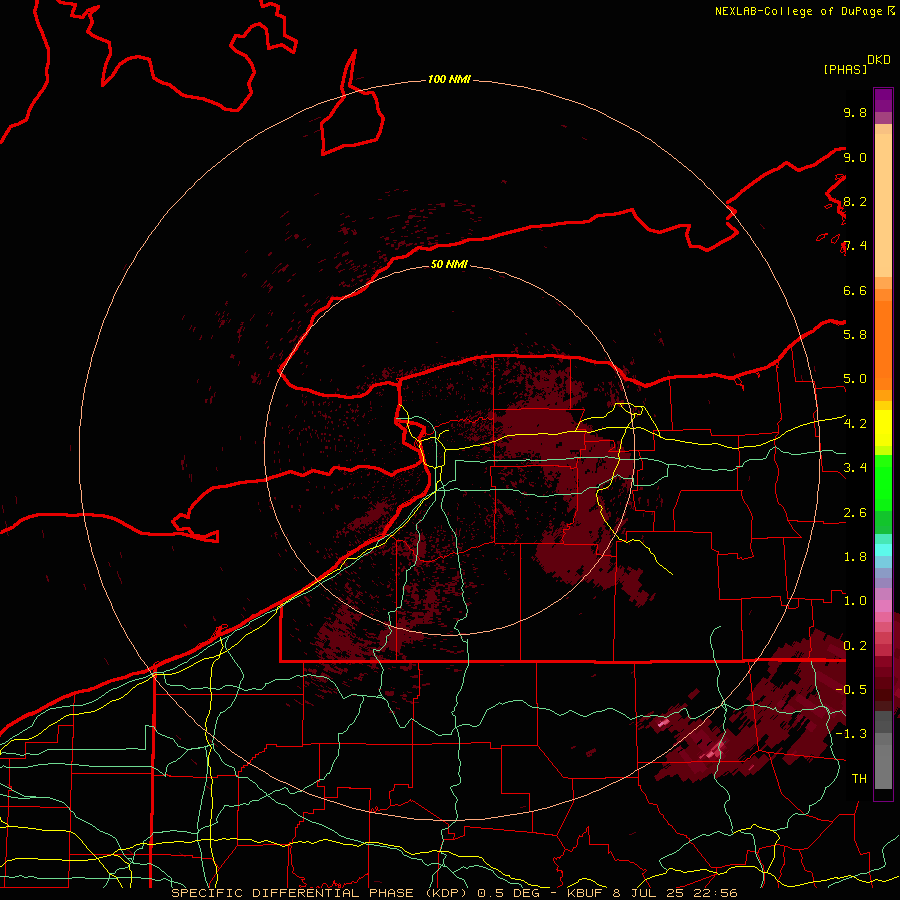Click the [PHAS] legend heading
This screenshot has height=900, width=900.
tap(845, 69)
